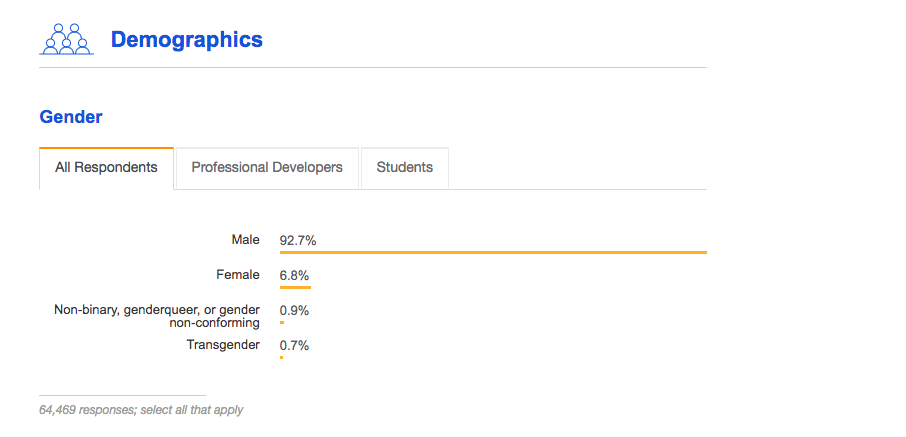Select the Transgender label
The height and width of the screenshot is (437, 906).
click(223, 345)
